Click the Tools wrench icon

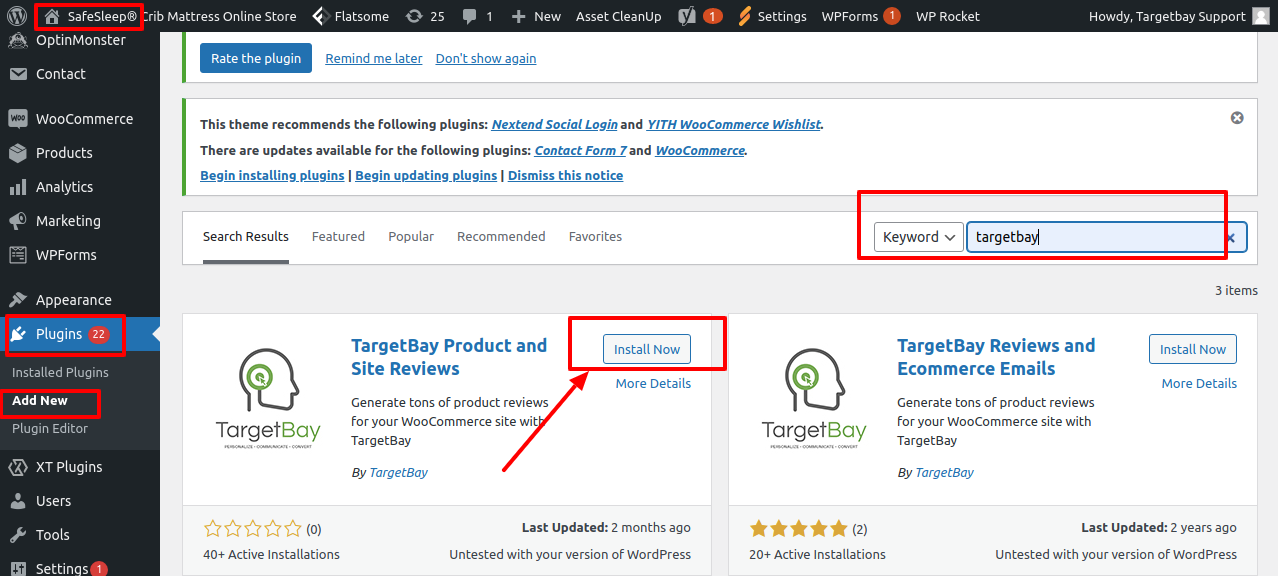tap(17, 535)
